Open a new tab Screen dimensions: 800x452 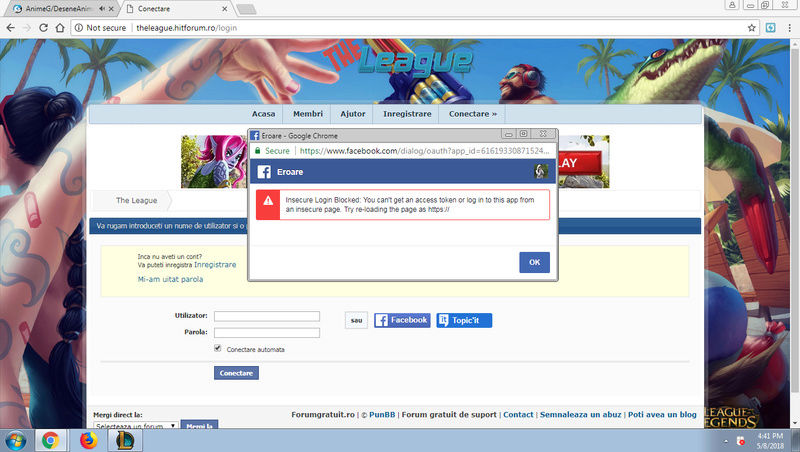(x=246, y=9)
